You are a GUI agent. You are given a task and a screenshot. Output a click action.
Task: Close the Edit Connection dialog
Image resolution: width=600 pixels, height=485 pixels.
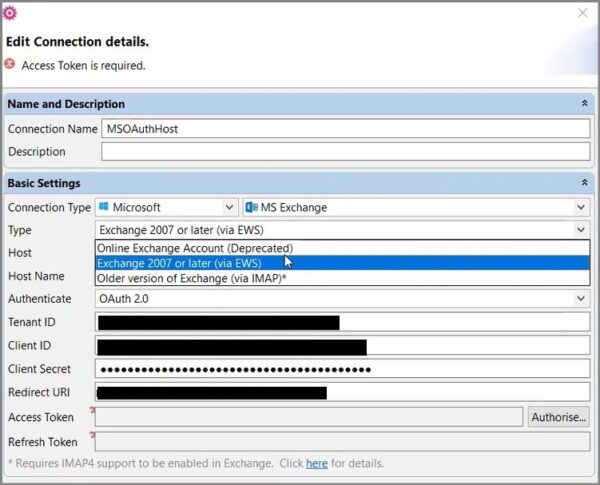click(x=583, y=13)
